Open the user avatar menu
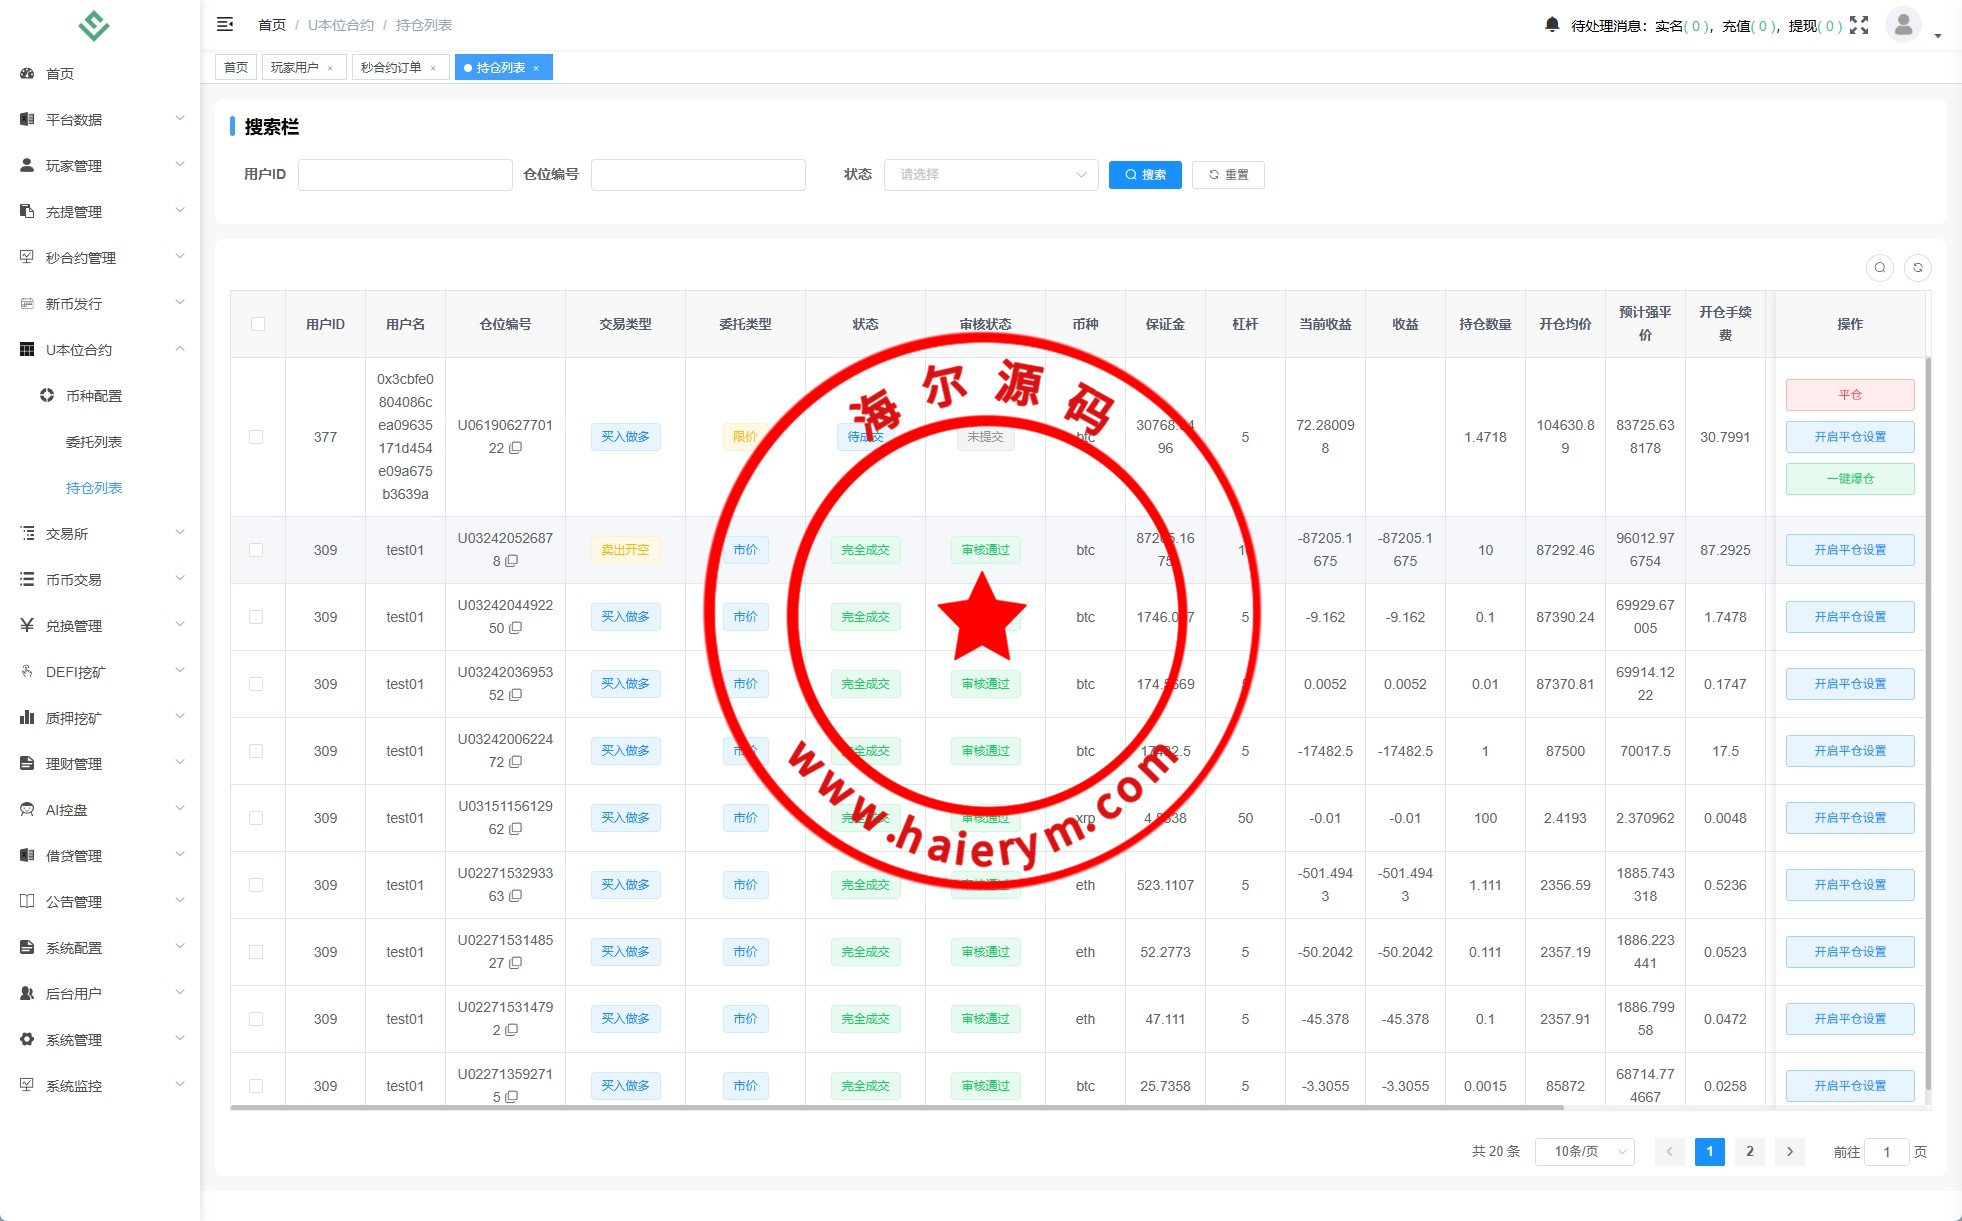Screen dimensions: 1962x1221 1903,24
